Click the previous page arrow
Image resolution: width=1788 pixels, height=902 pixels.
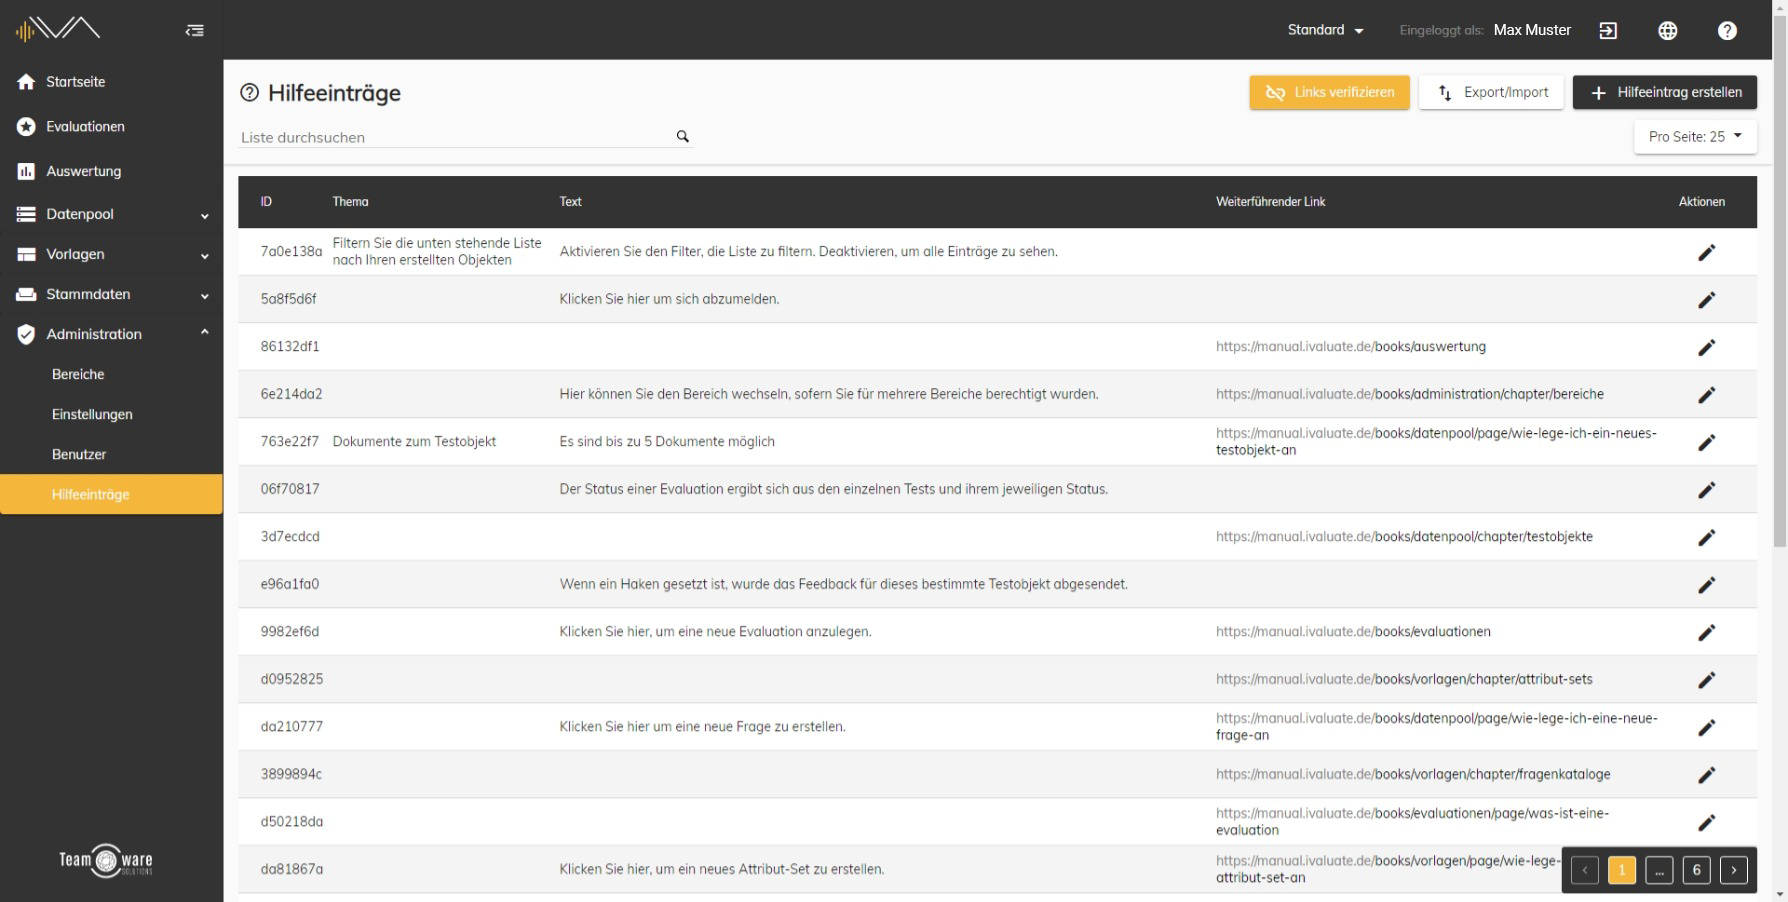(x=1585, y=871)
